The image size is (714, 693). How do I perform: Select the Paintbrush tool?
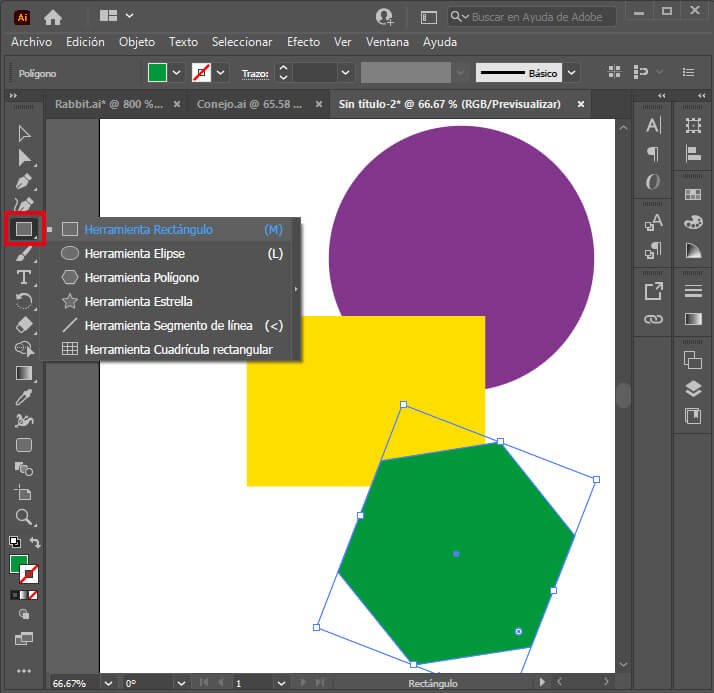point(24,253)
